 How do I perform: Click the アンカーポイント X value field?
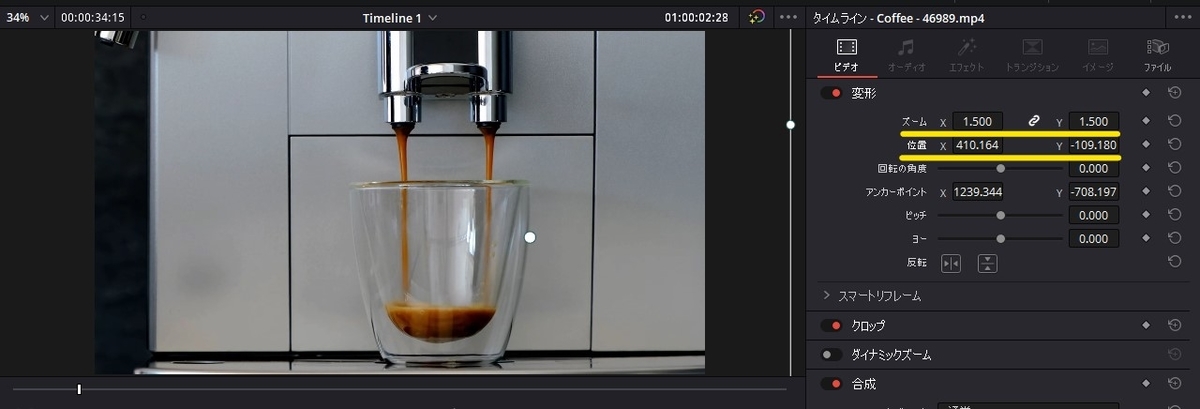click(x=977, y=191)
